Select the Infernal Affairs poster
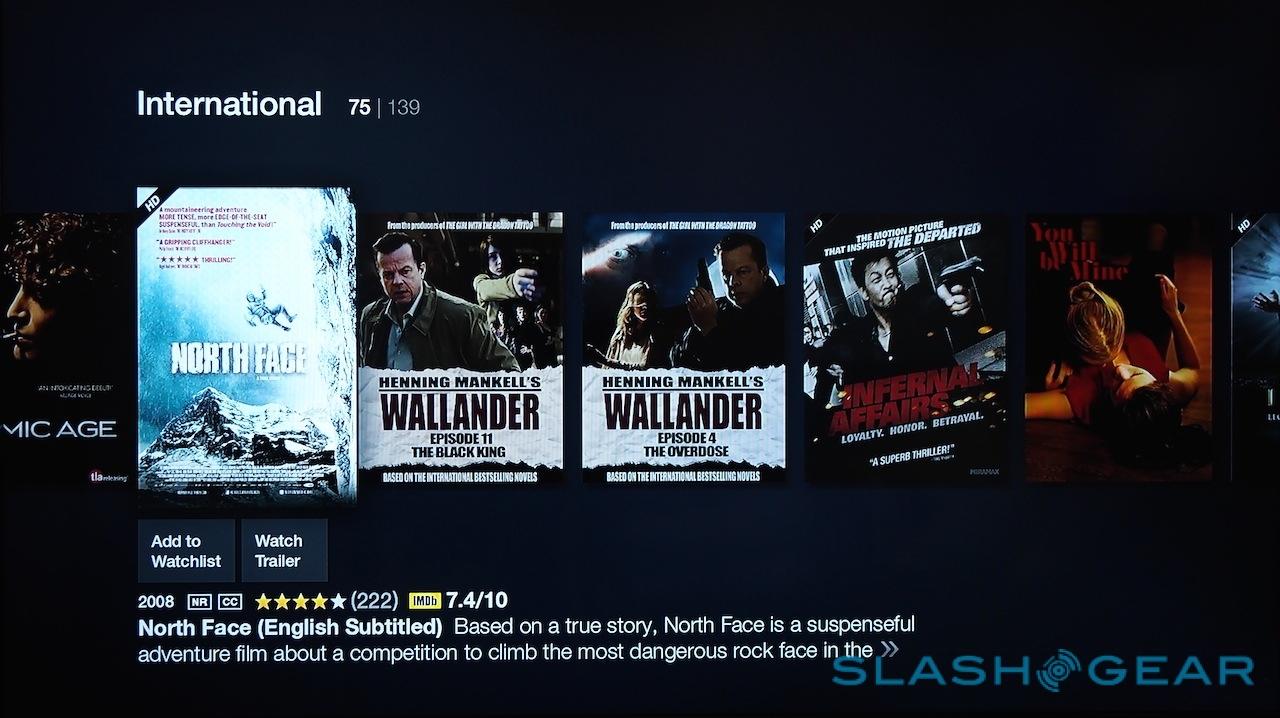 coord(905,348)
